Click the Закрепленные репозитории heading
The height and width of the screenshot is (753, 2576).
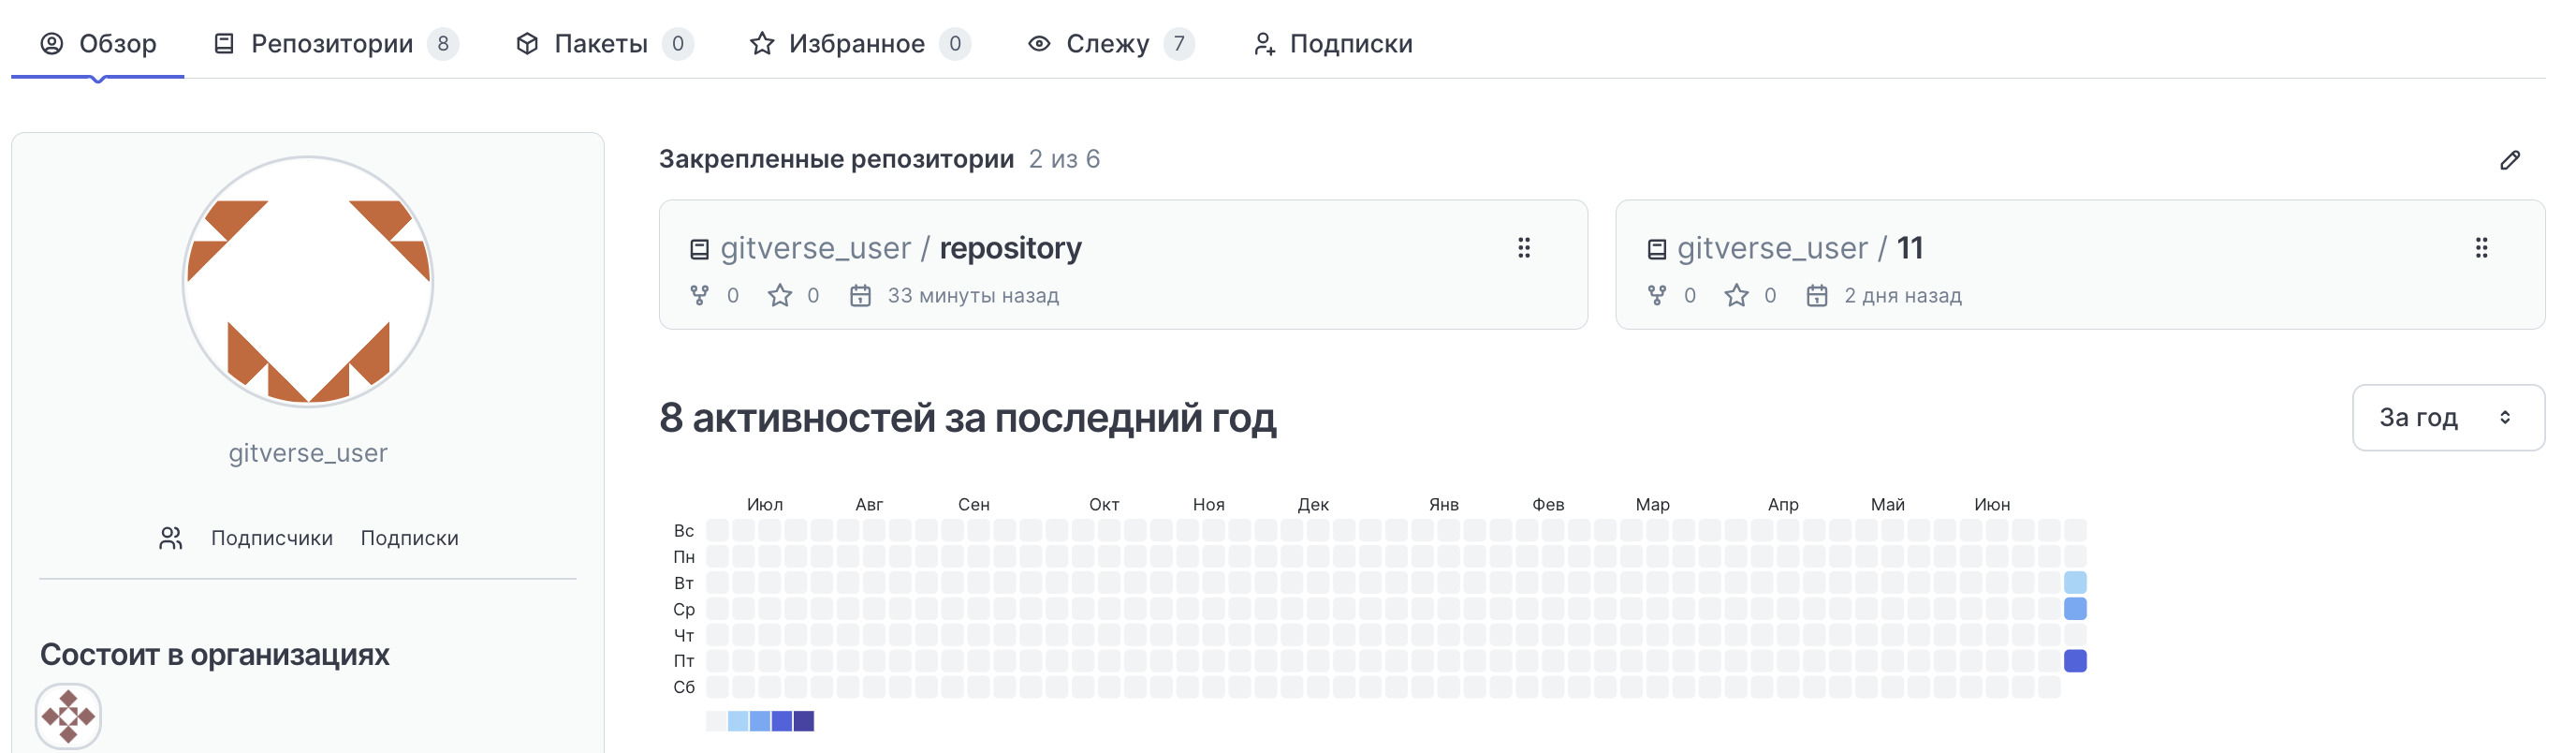pos(836,159)
